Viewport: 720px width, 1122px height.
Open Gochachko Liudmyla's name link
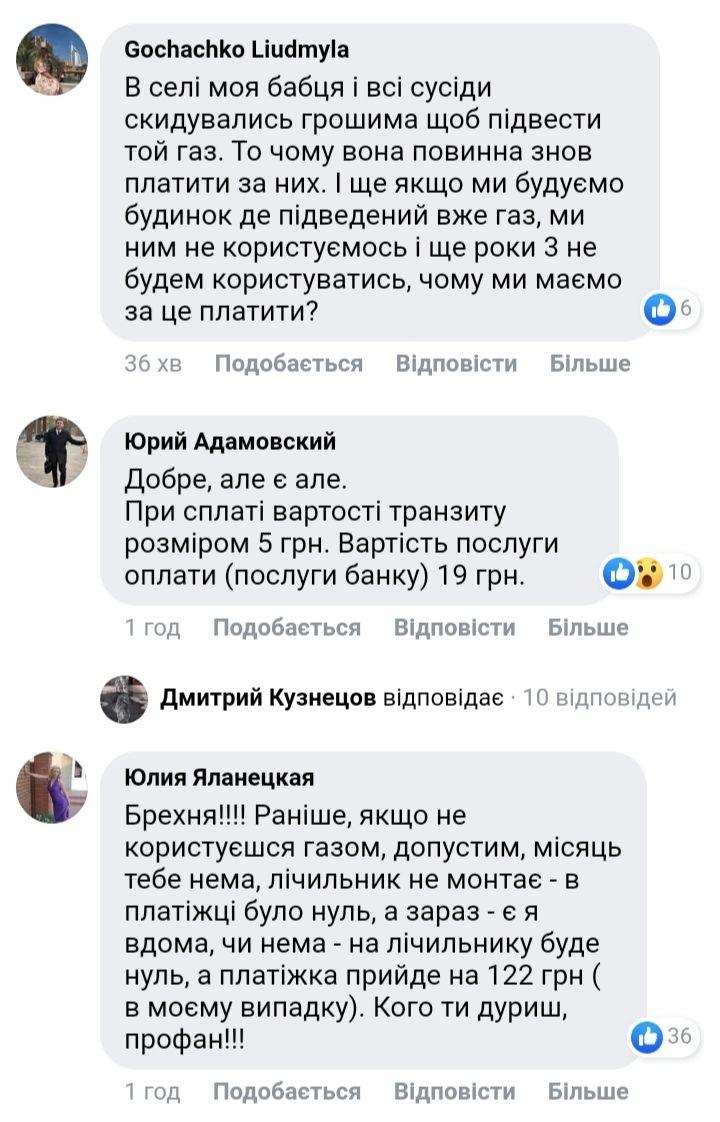pos(236,50)
